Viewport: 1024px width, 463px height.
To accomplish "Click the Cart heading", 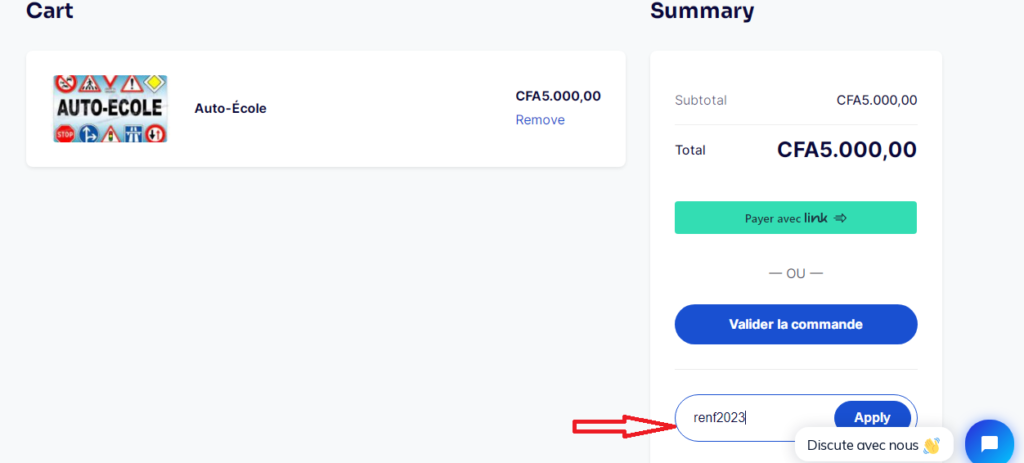I will (50, 10).
